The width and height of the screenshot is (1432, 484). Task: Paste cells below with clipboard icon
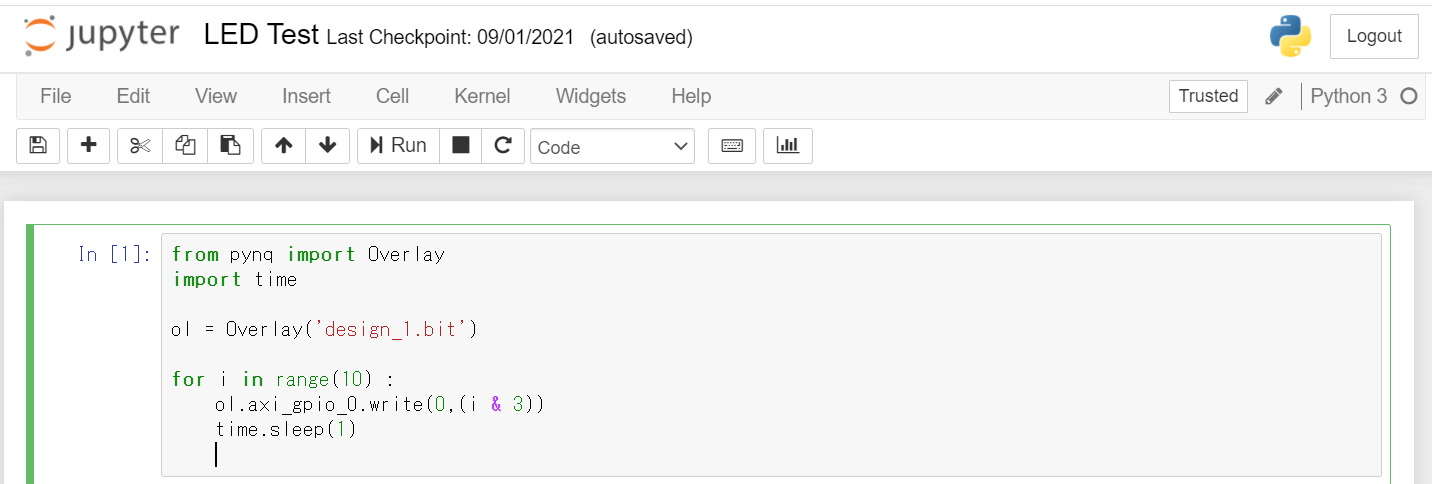(x=230, y=146)
